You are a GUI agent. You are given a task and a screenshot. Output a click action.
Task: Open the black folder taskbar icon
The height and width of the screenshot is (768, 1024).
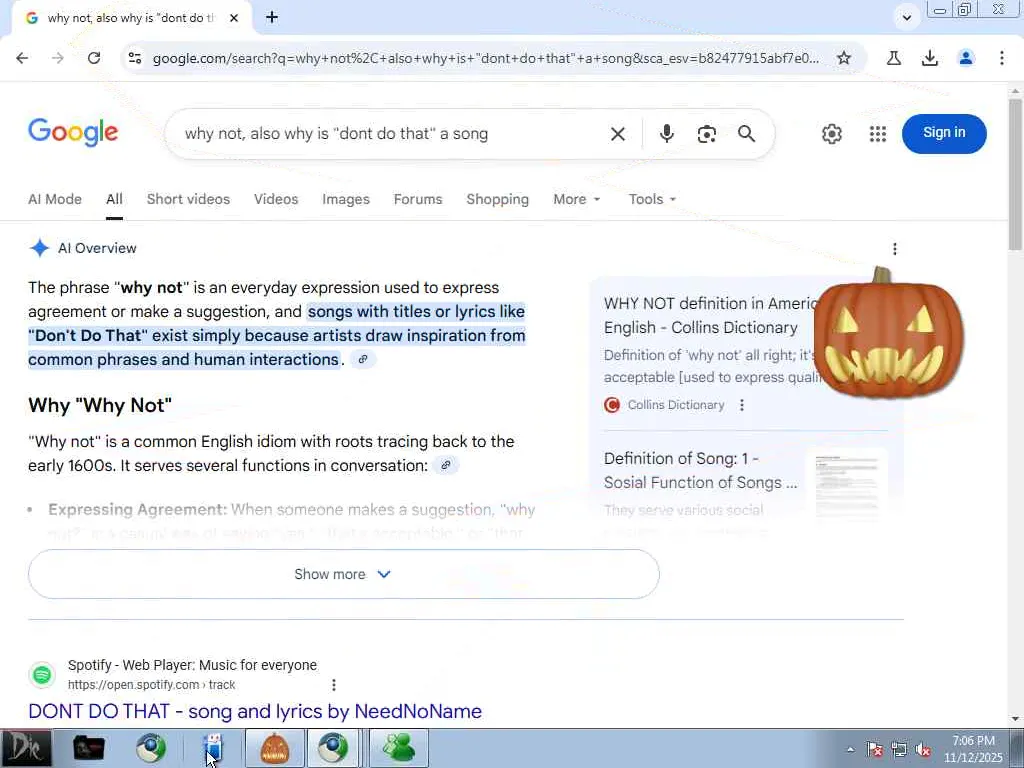pyautogui.click(x=88, y=748)
